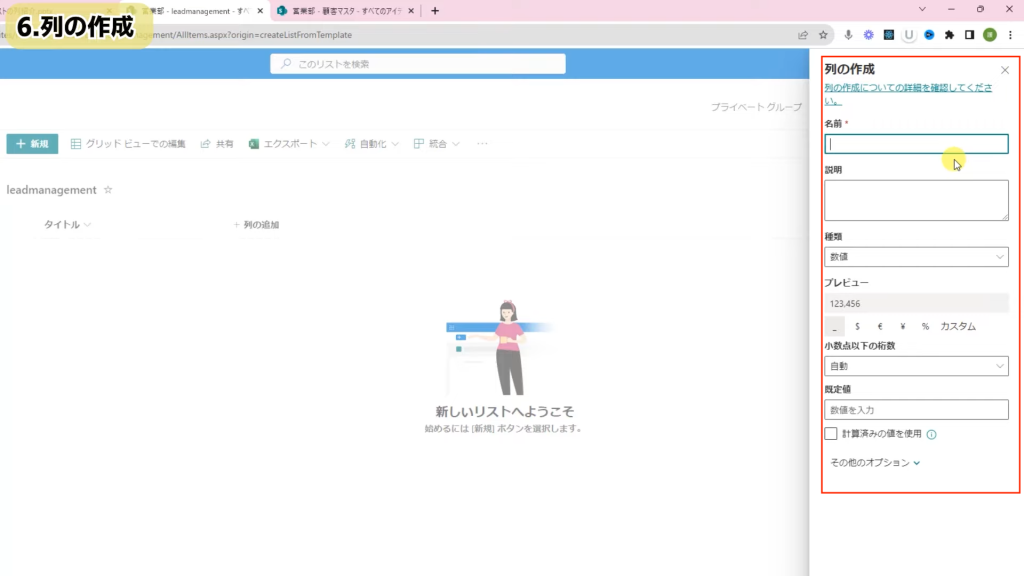
Task: Open the 小数点以下の桁数 dropdown
Action: [916, 366]
